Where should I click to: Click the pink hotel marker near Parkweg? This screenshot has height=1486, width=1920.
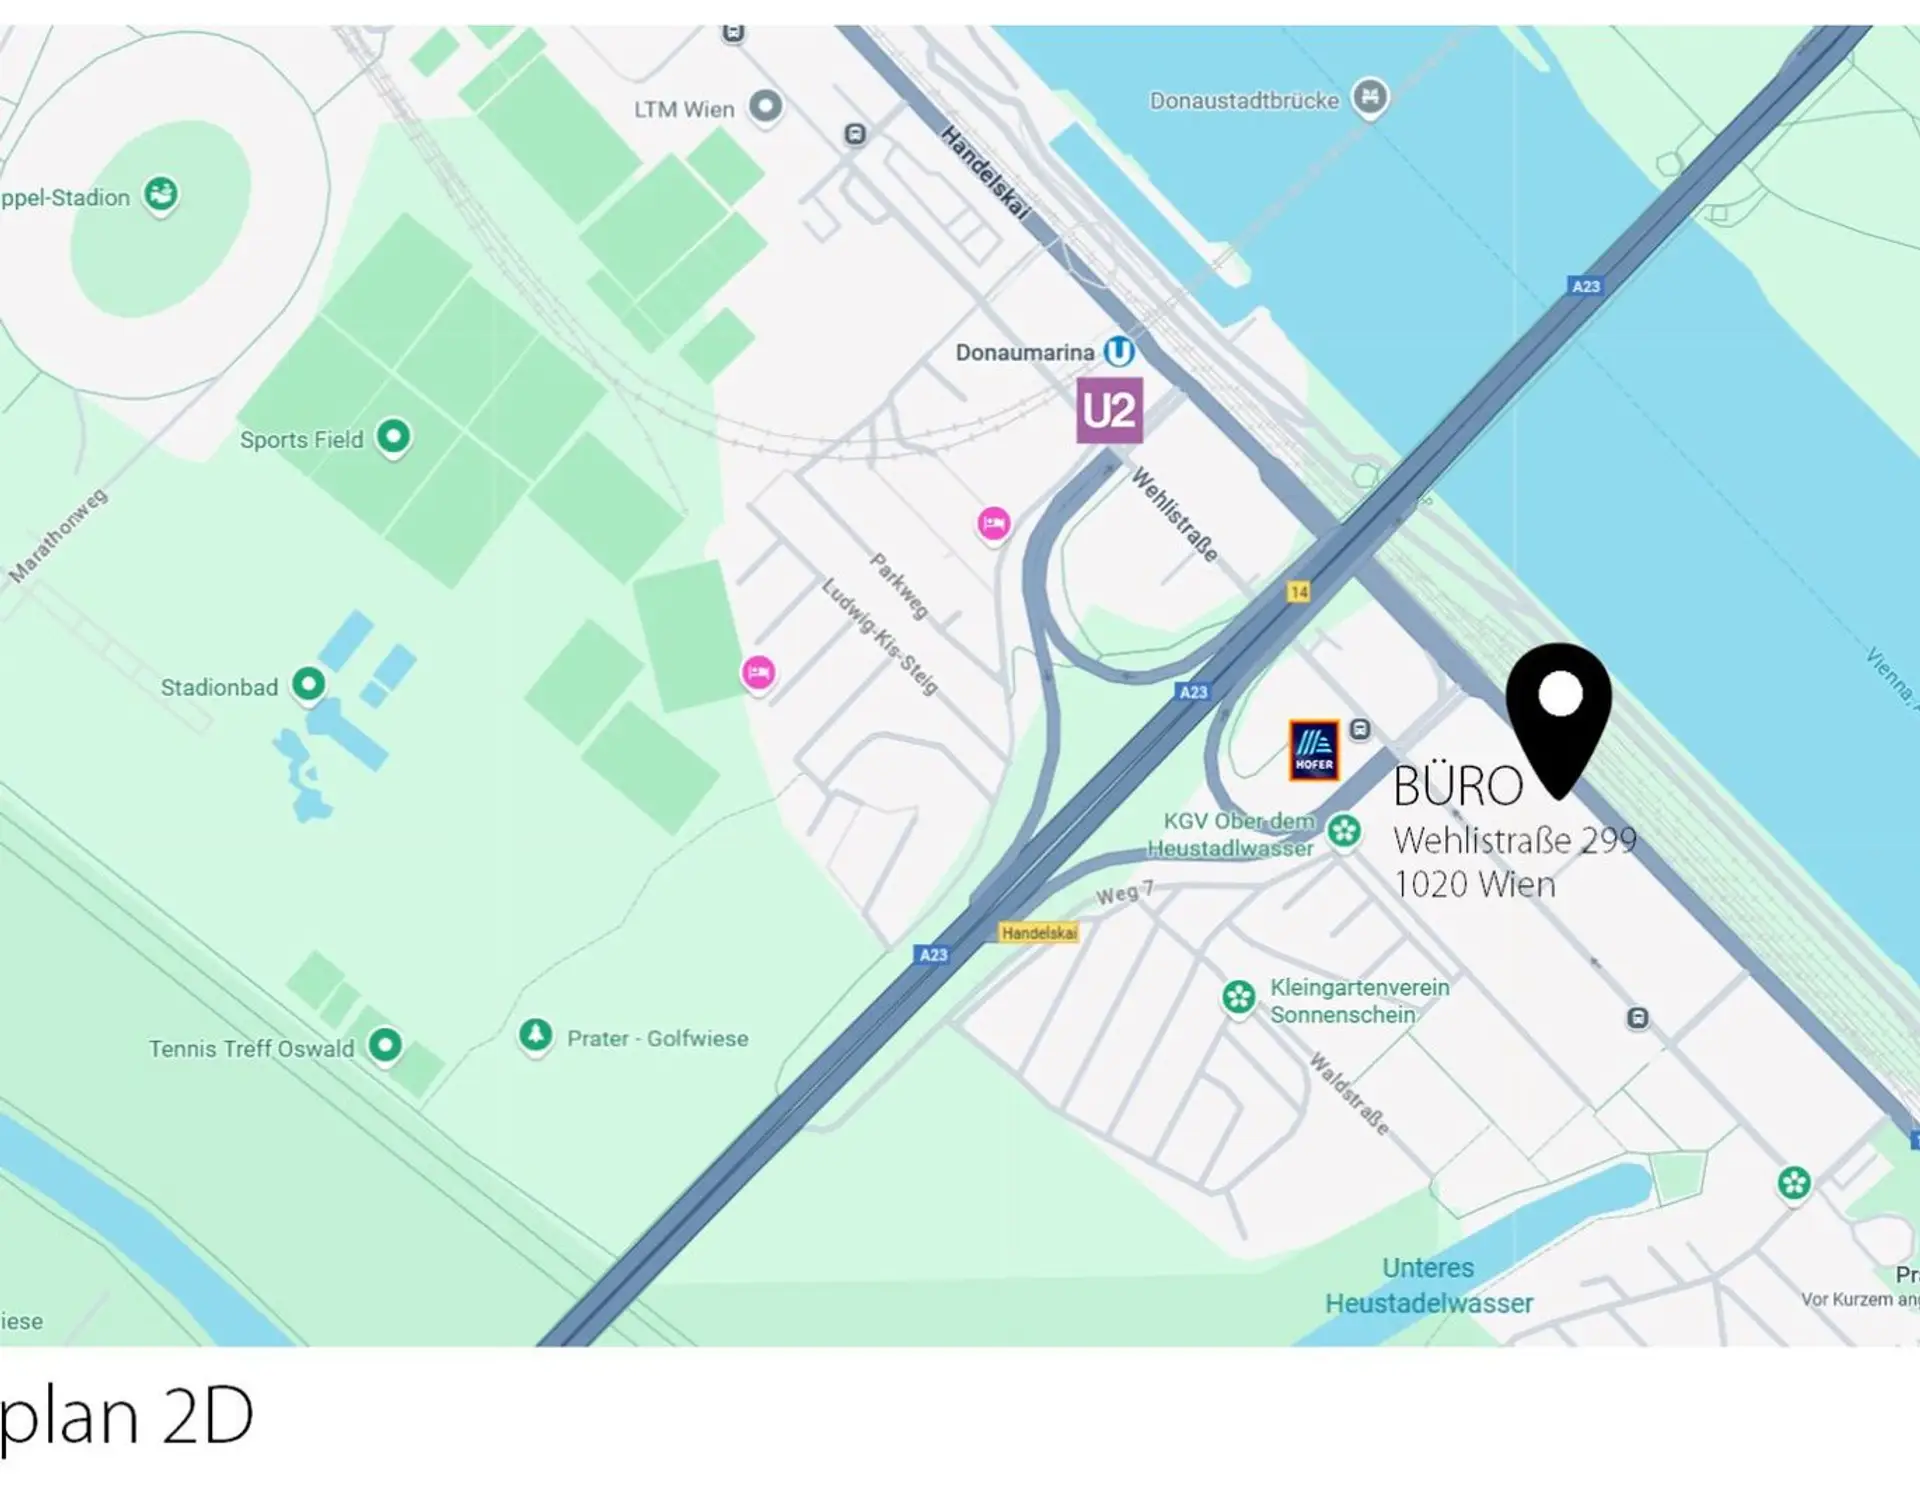tap(994, 524)
